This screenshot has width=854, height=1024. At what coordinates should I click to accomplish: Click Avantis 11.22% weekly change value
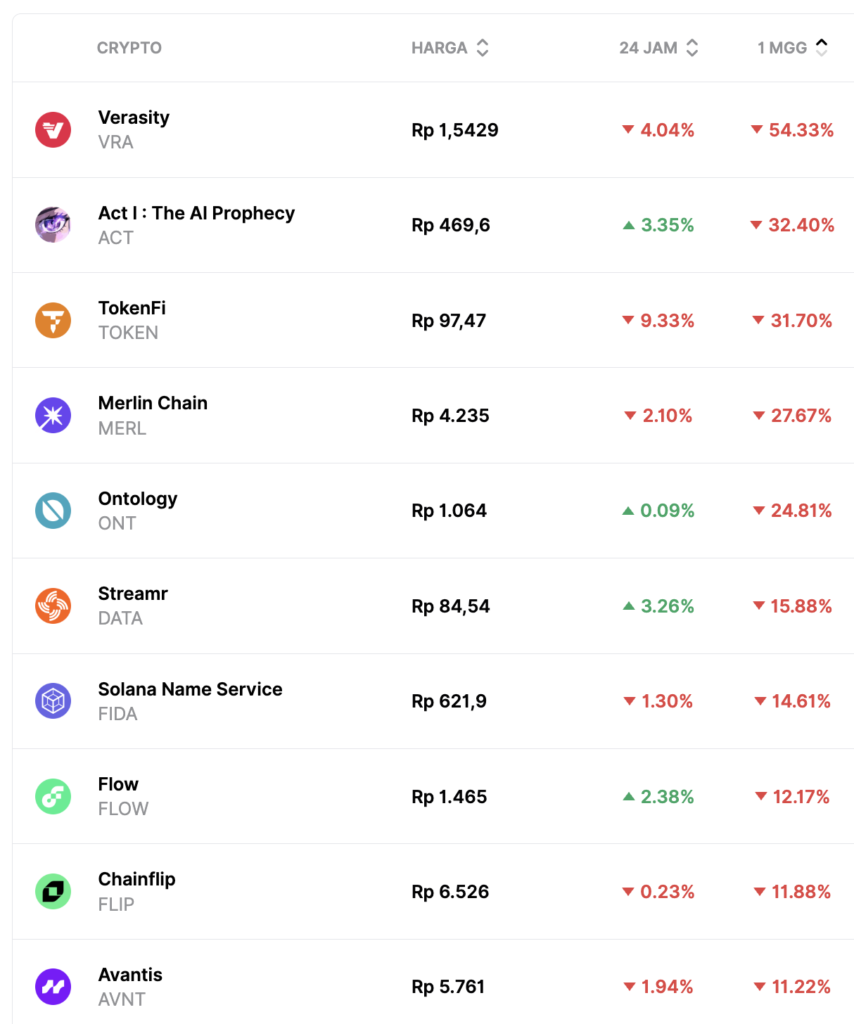[791, 987]
